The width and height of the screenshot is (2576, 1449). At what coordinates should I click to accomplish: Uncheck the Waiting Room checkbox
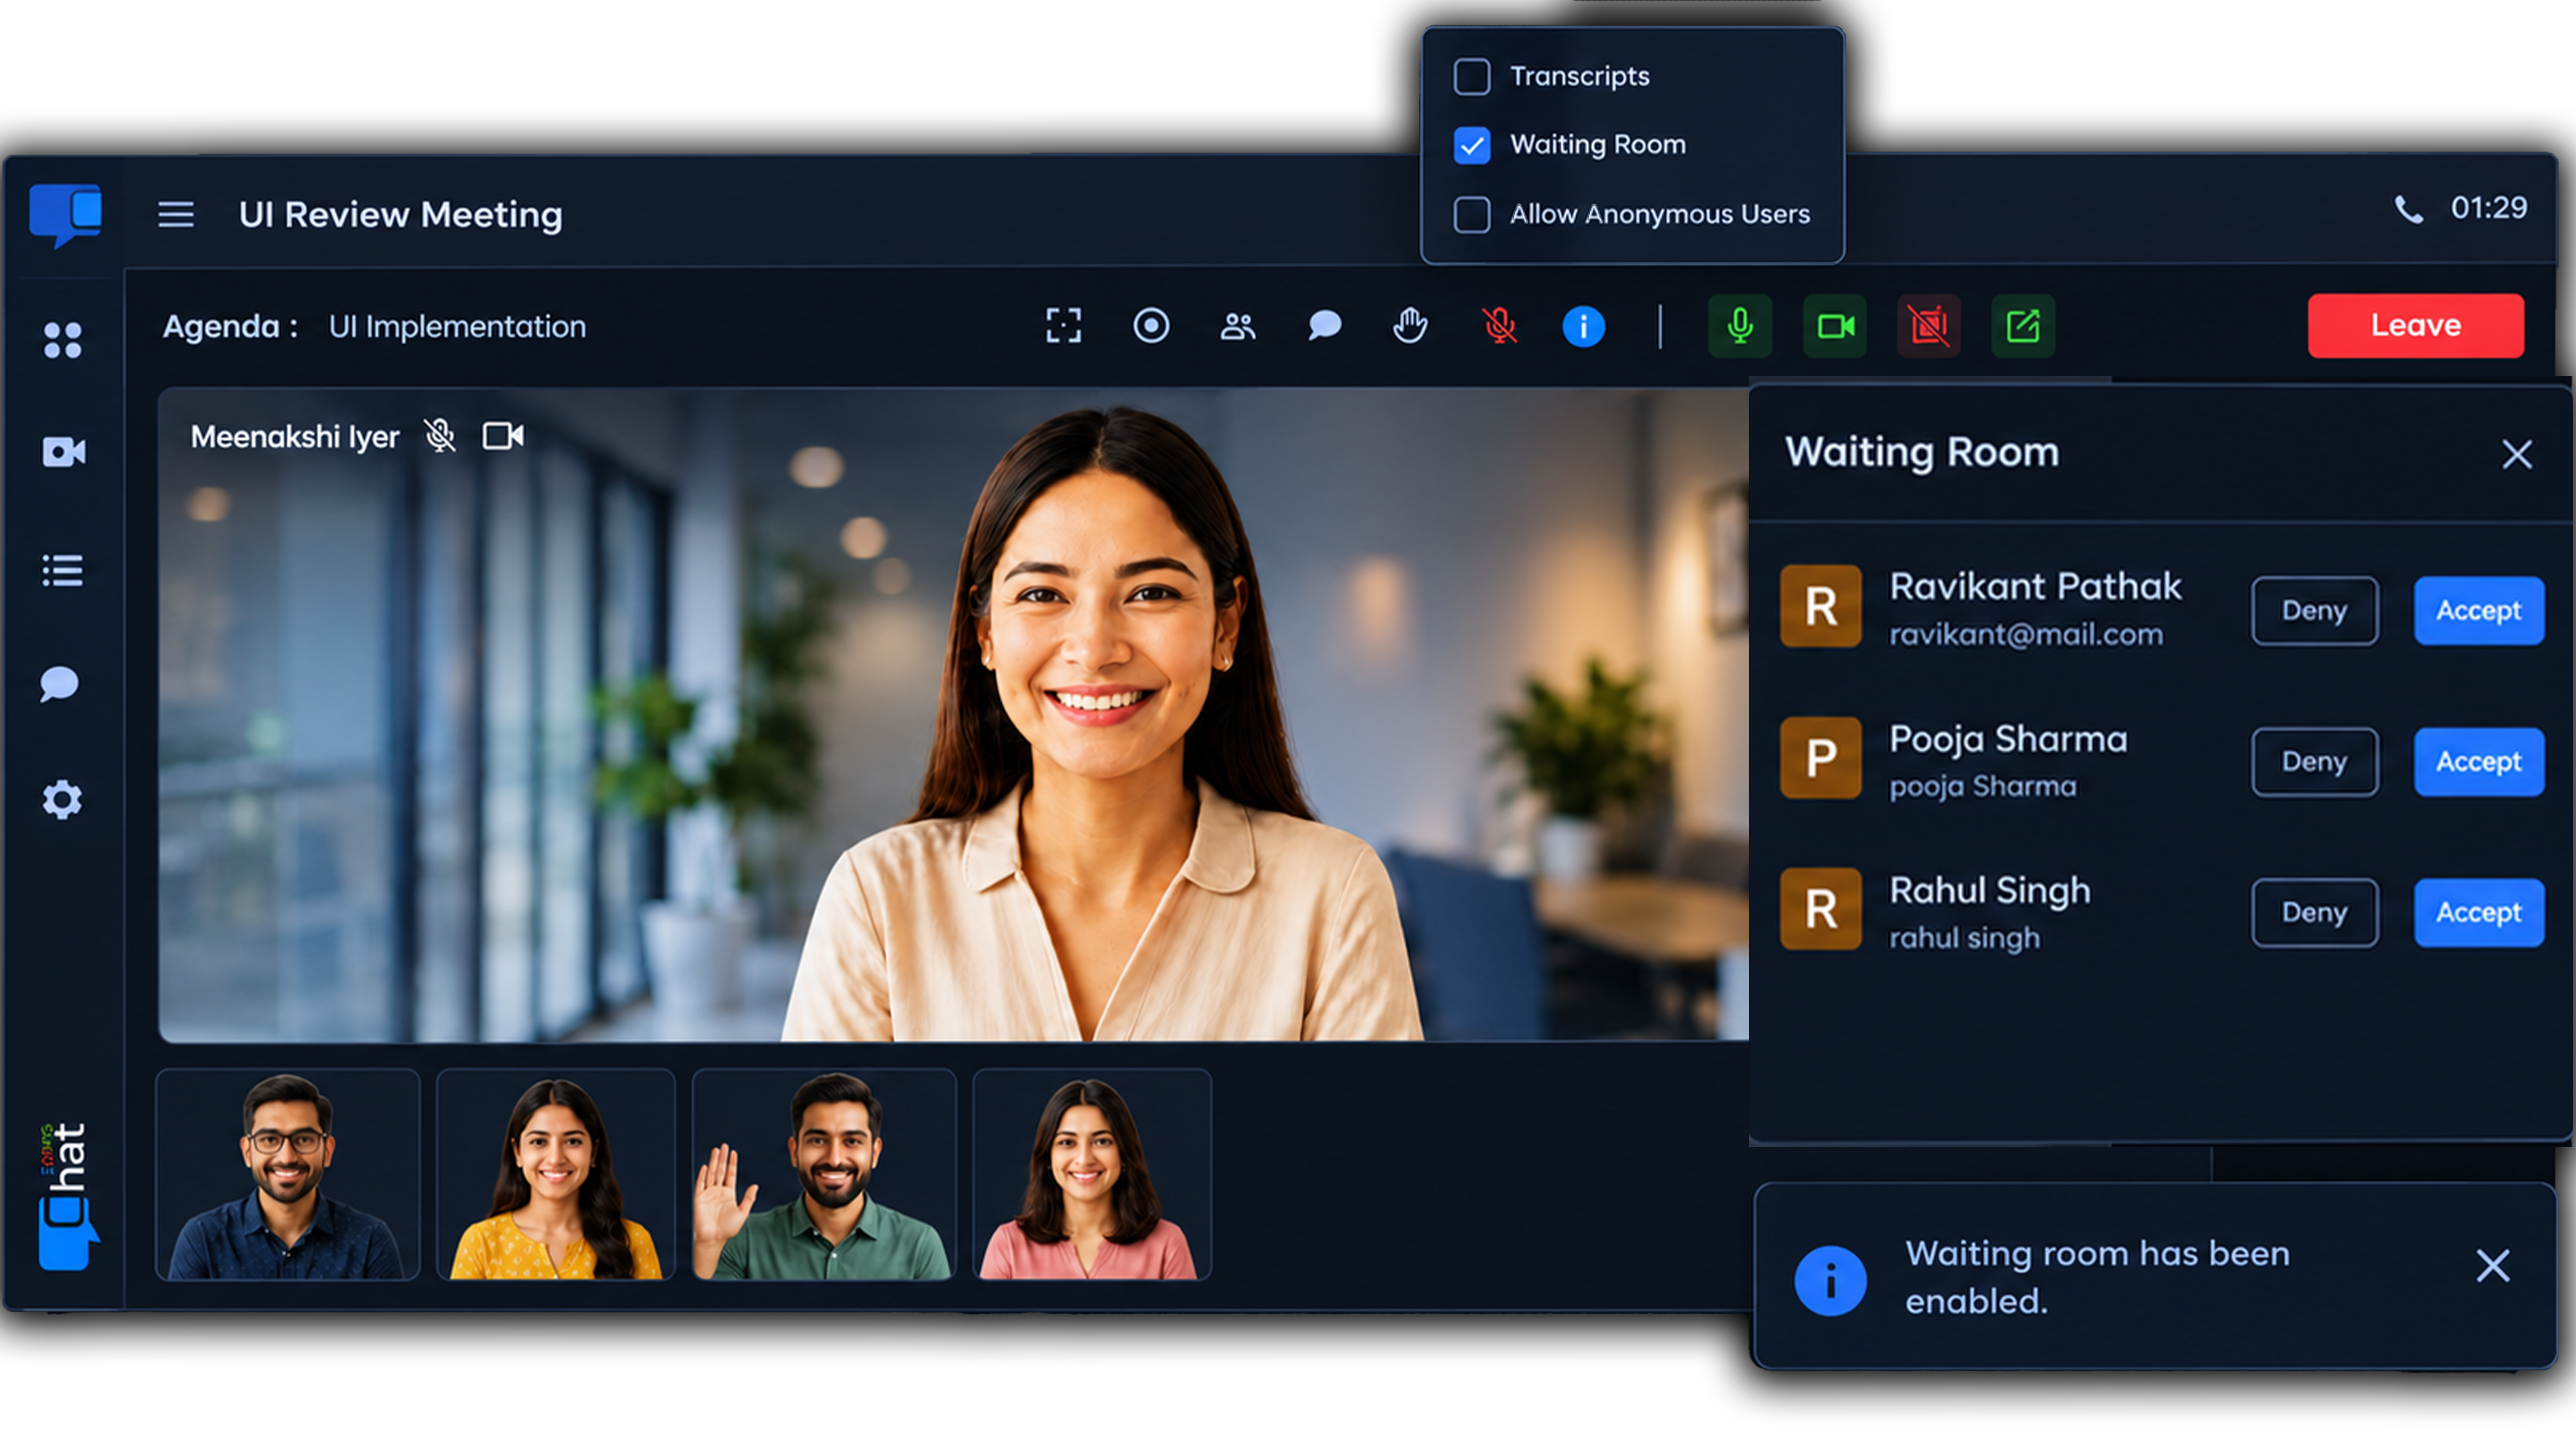(x=1472, y=146)
